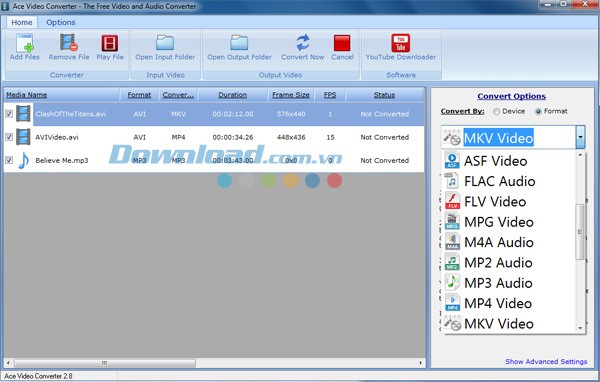Screen dimensions: 600x382
Task: Choose ASF Video from the list
Action: tap(496, 161)
